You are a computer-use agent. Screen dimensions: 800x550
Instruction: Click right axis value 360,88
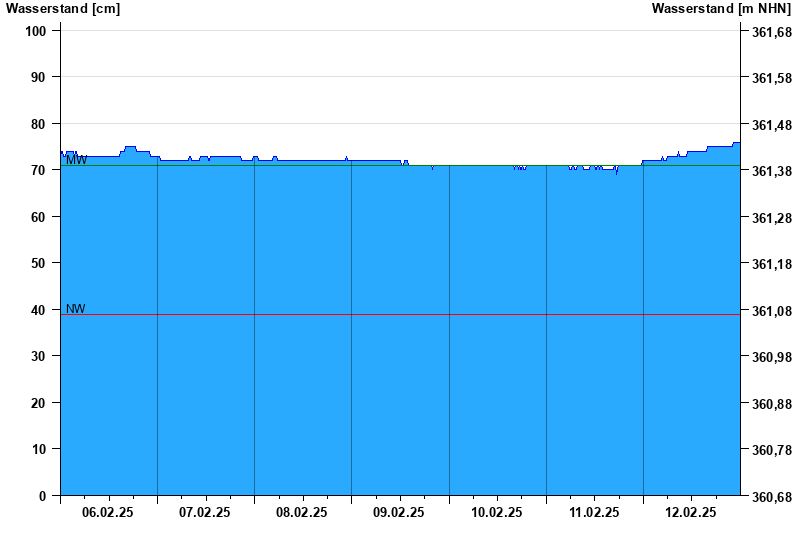772,404
